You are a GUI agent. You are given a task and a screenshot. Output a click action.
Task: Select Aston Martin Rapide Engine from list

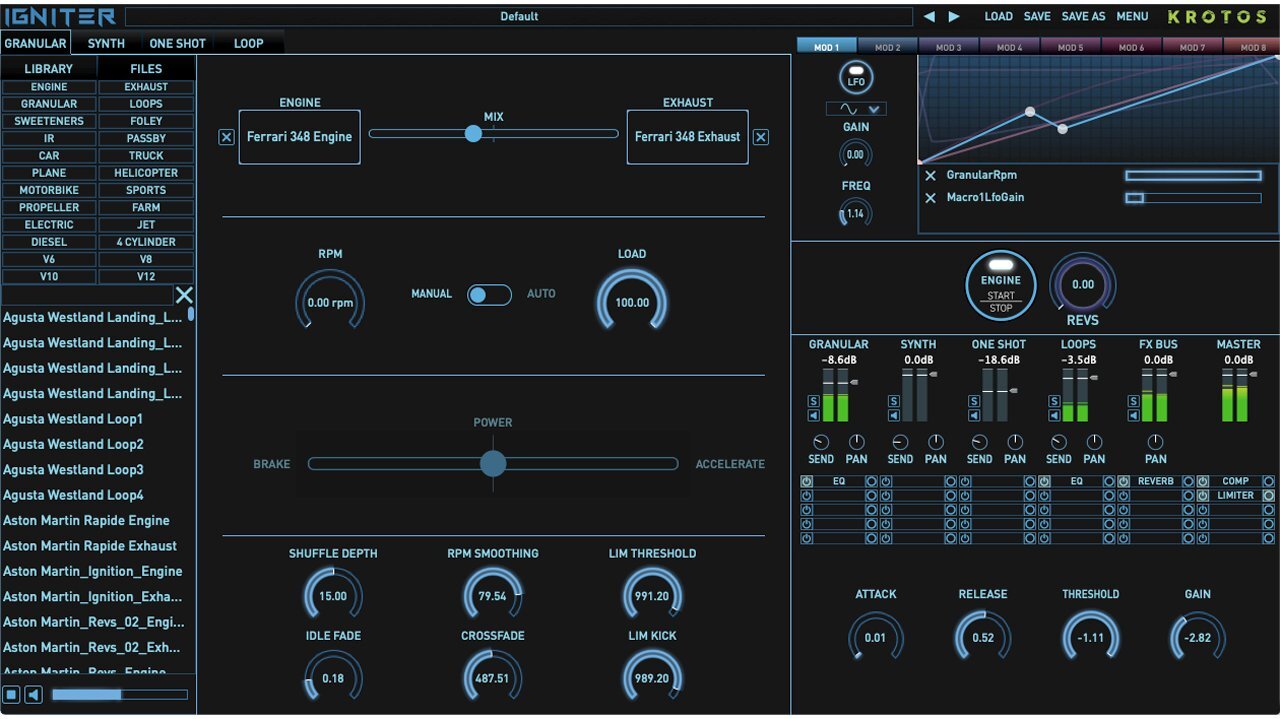coord(86,521)
